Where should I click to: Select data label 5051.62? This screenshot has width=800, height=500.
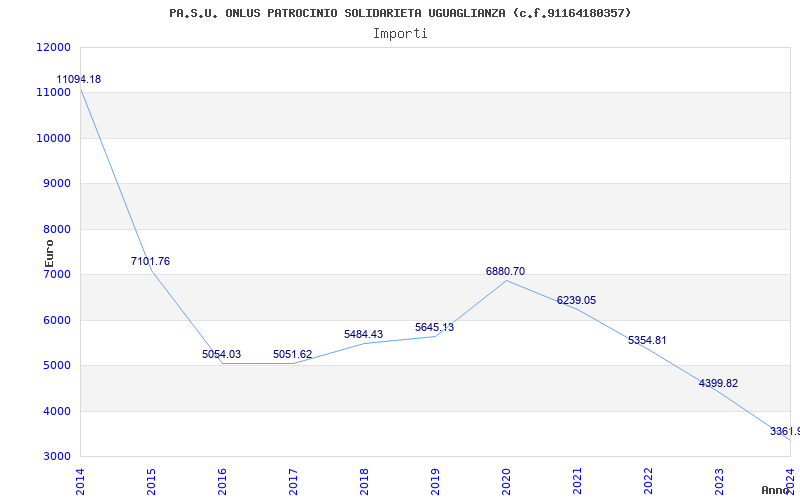pyautogui.click(x=292, y=354)
